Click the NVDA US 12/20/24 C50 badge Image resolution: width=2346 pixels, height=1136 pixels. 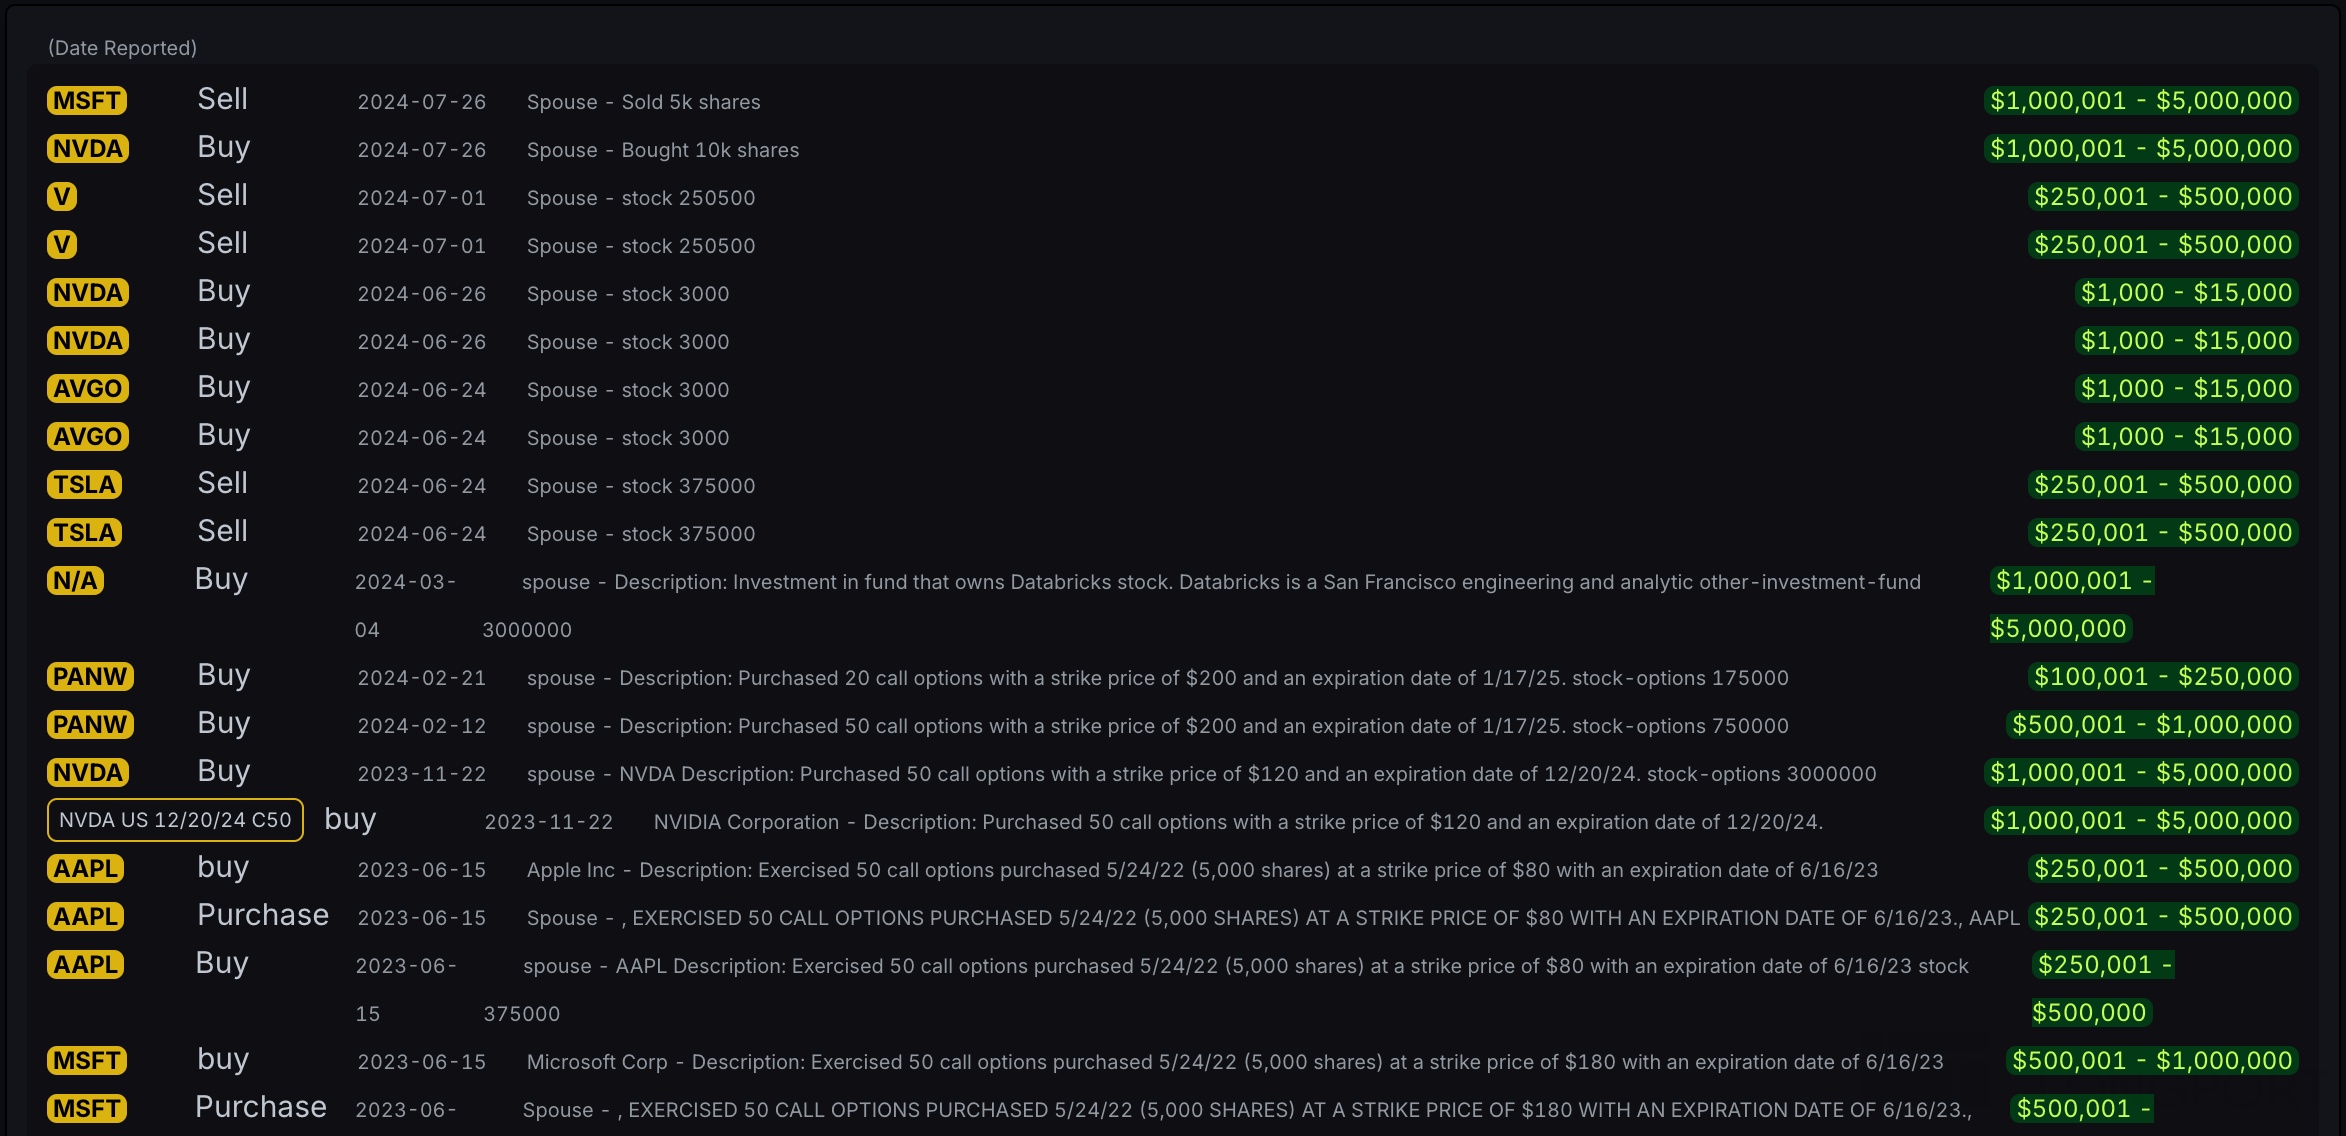pyautogui.click(x=175, y=820)
